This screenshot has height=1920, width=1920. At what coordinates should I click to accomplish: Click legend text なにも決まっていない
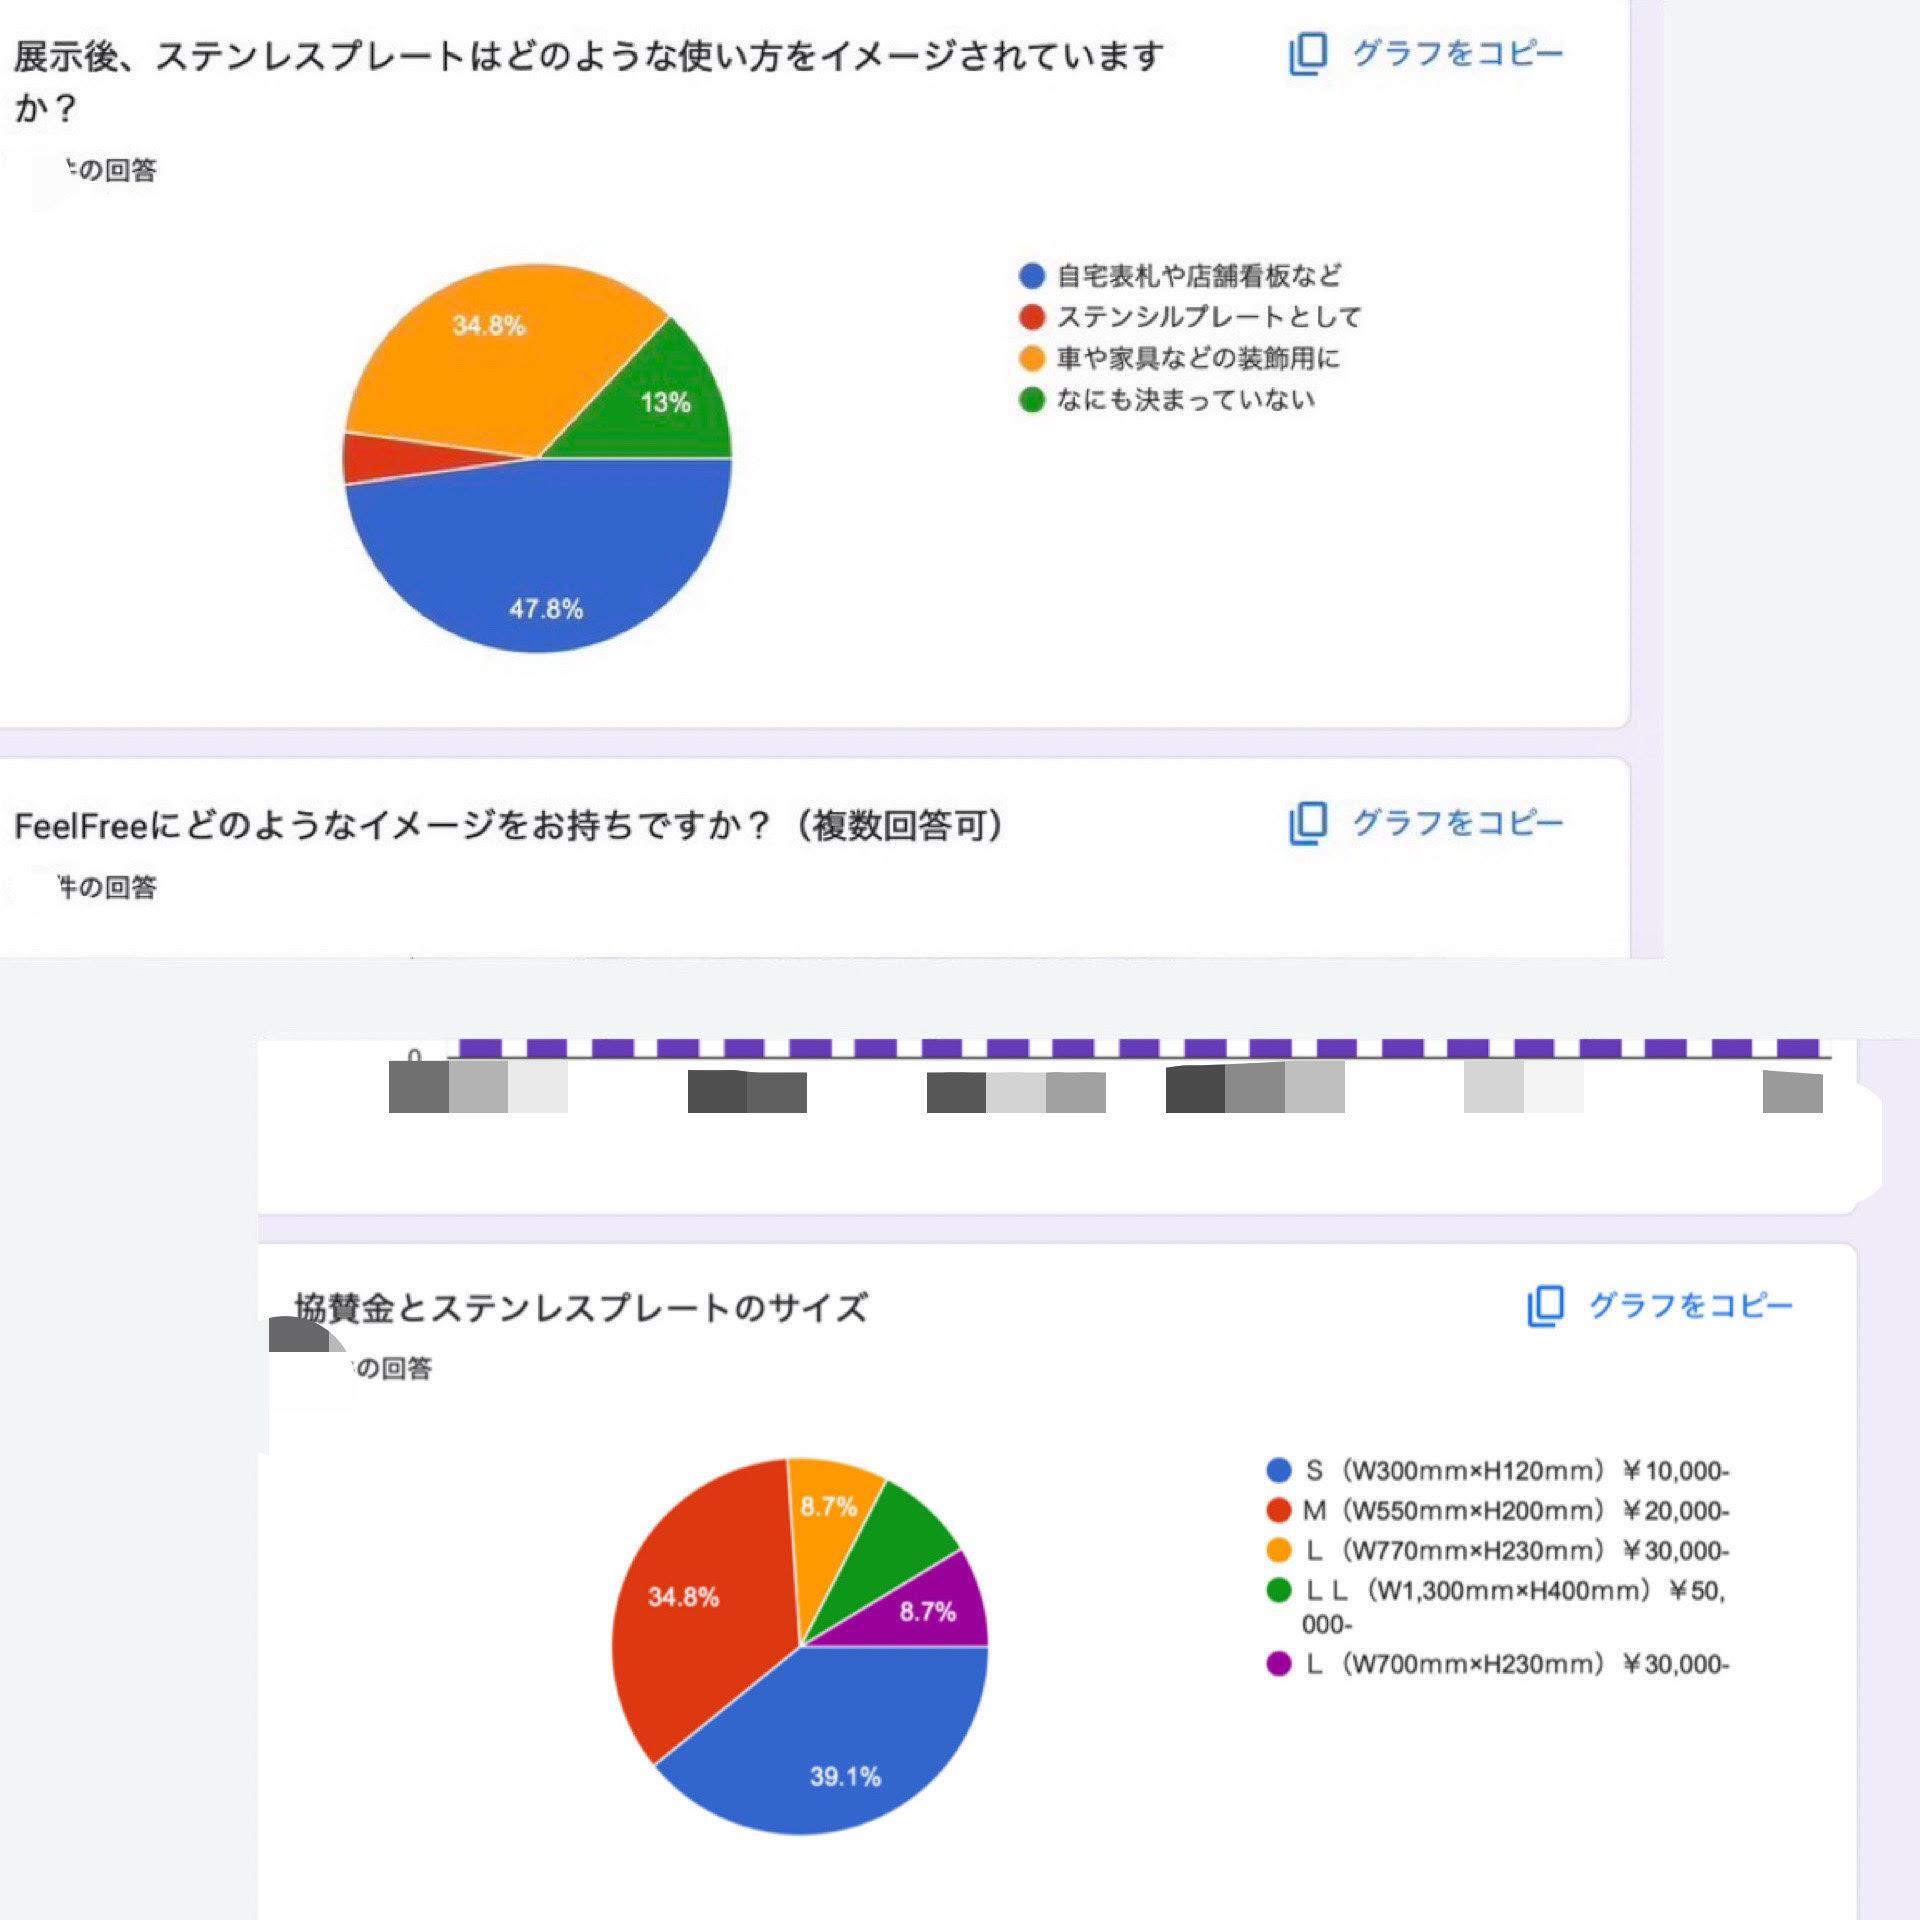click(1185, 400)
